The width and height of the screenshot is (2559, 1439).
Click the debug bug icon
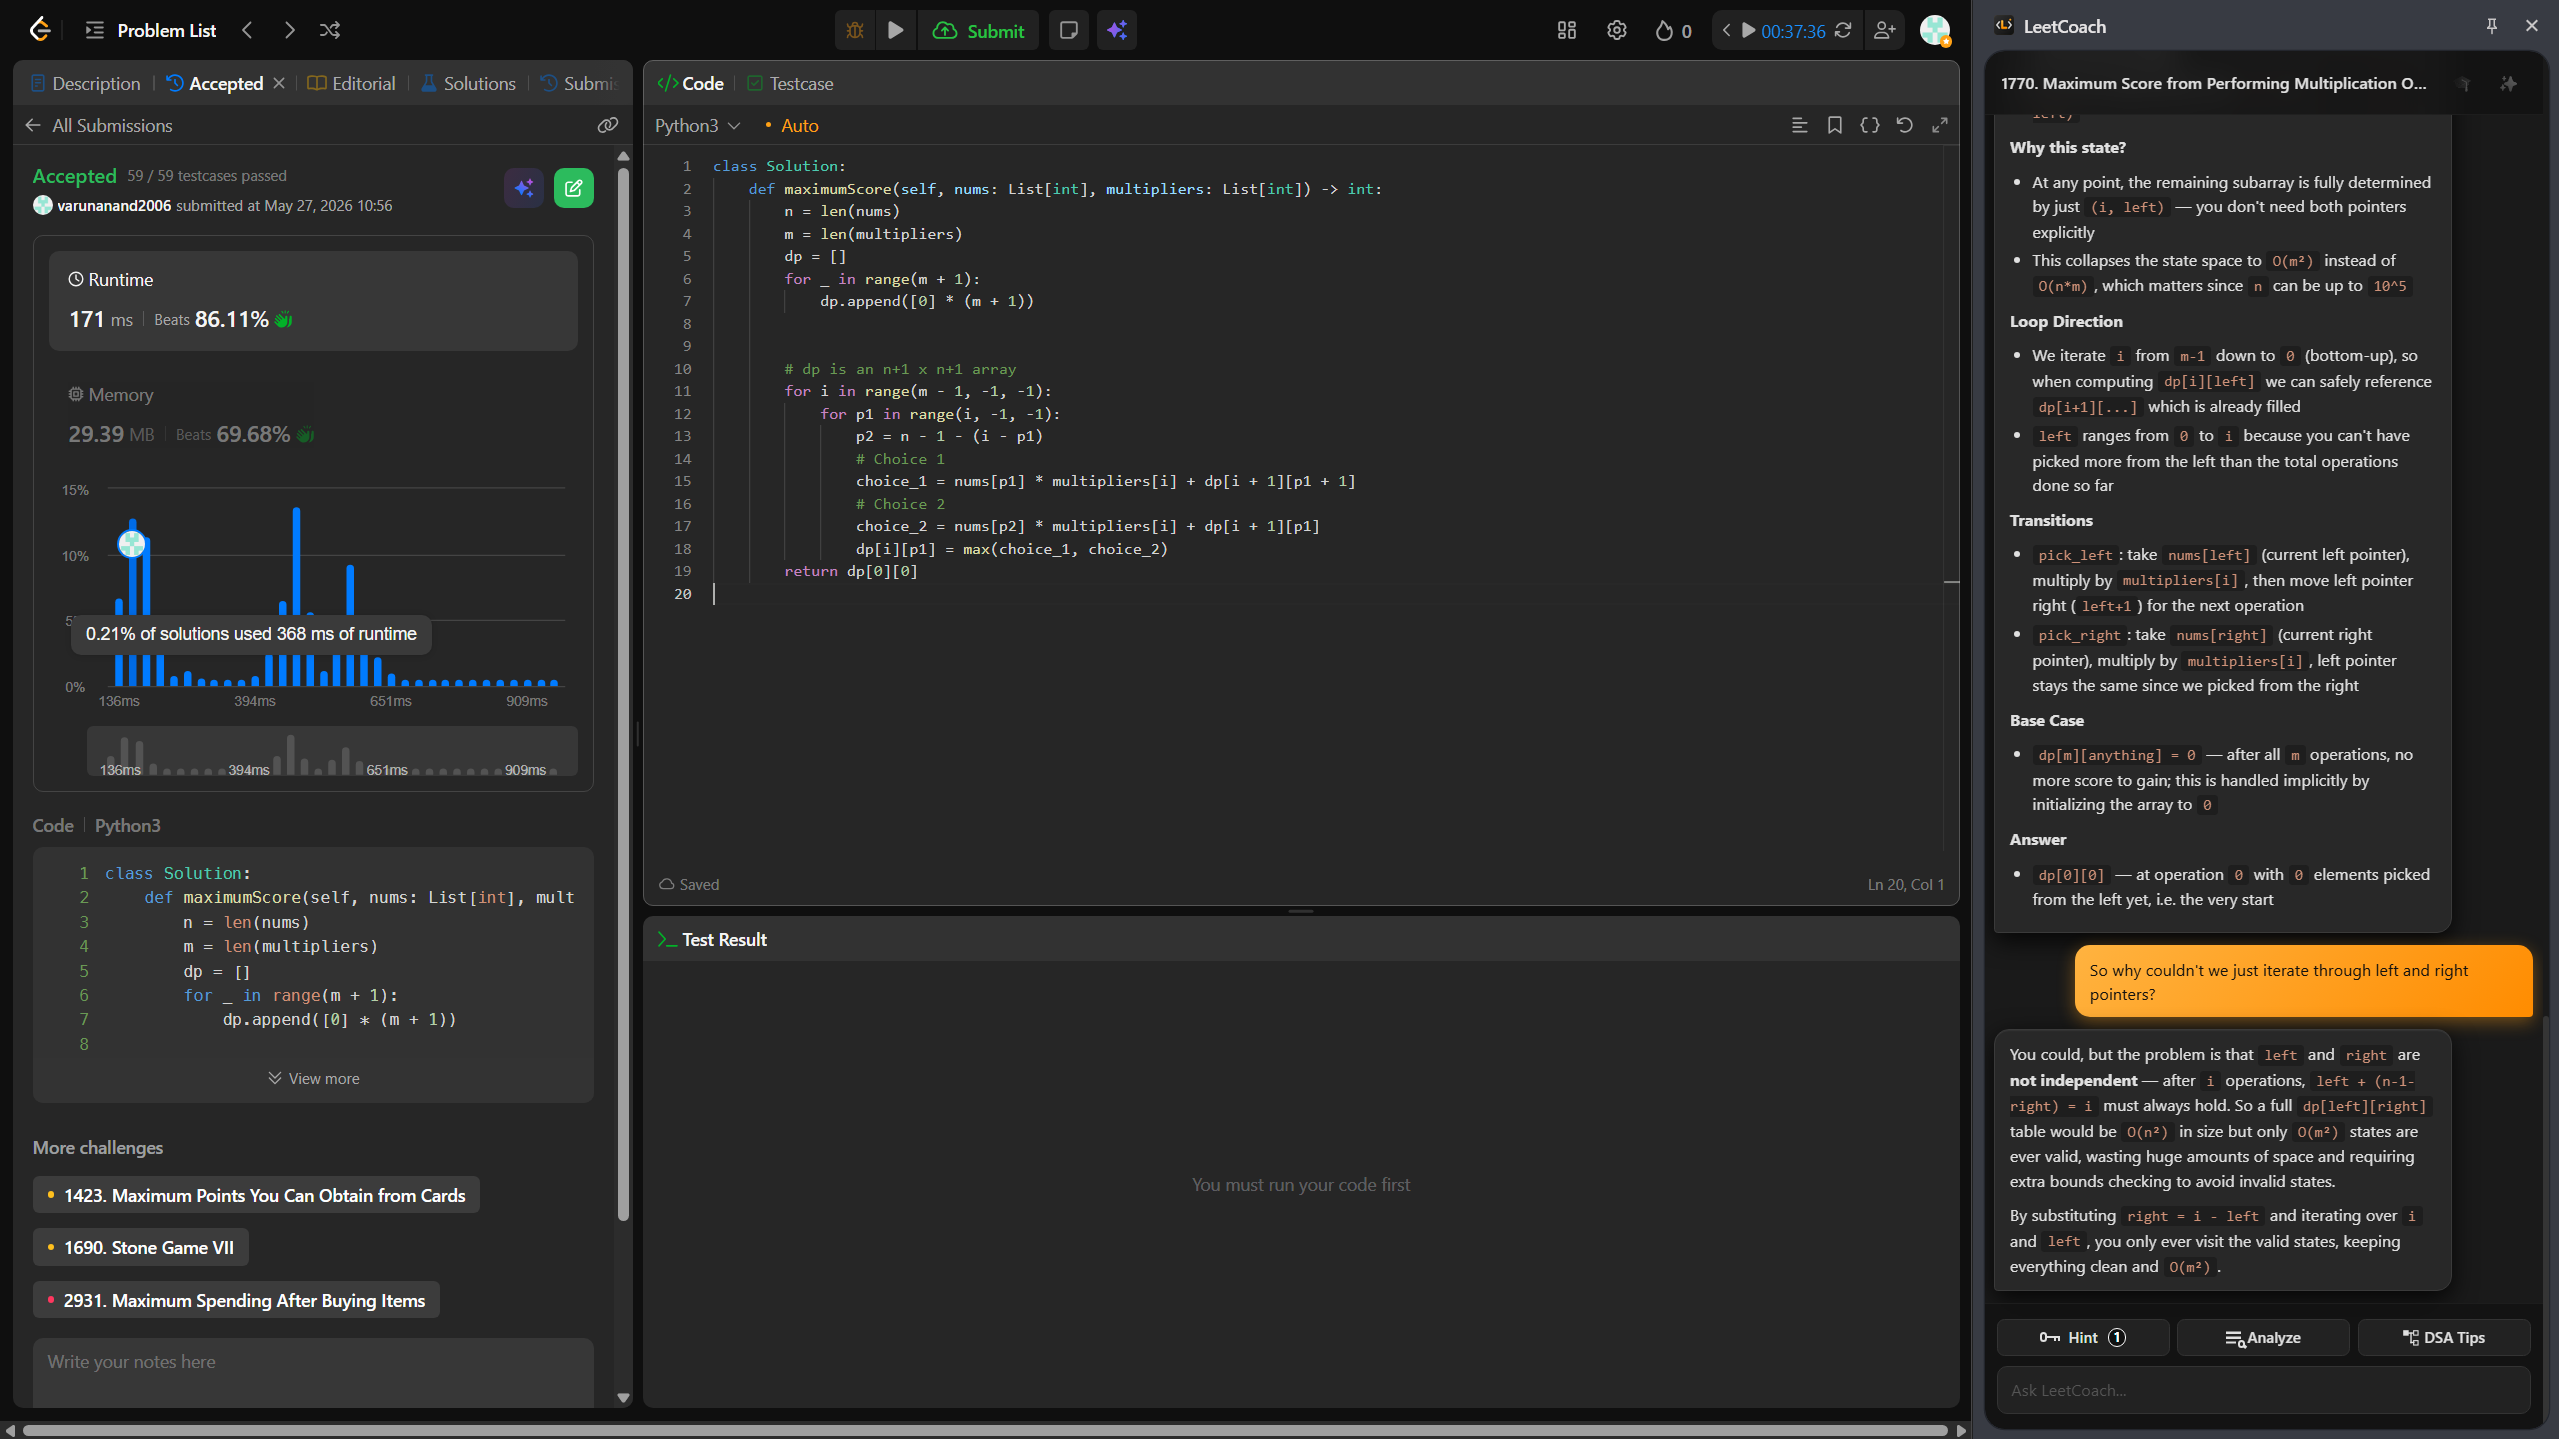click(855, 30)
